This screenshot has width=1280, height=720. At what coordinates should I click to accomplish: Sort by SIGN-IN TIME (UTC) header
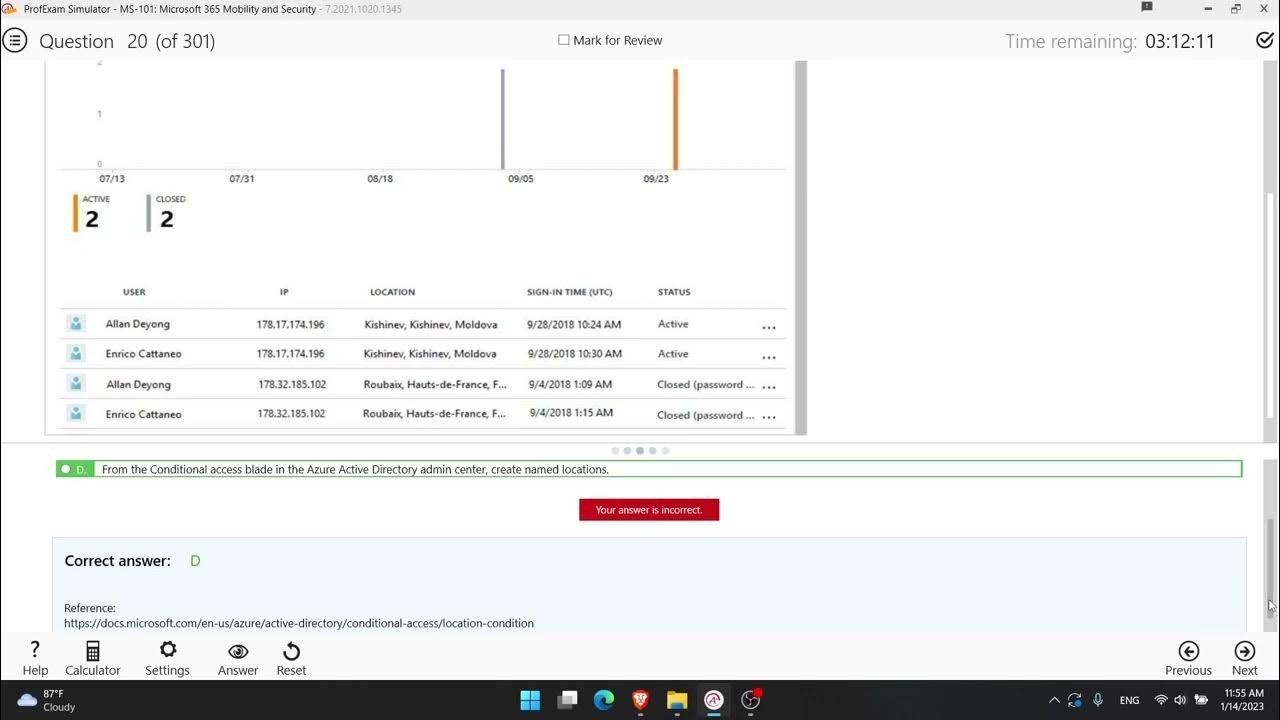(570, 292)
